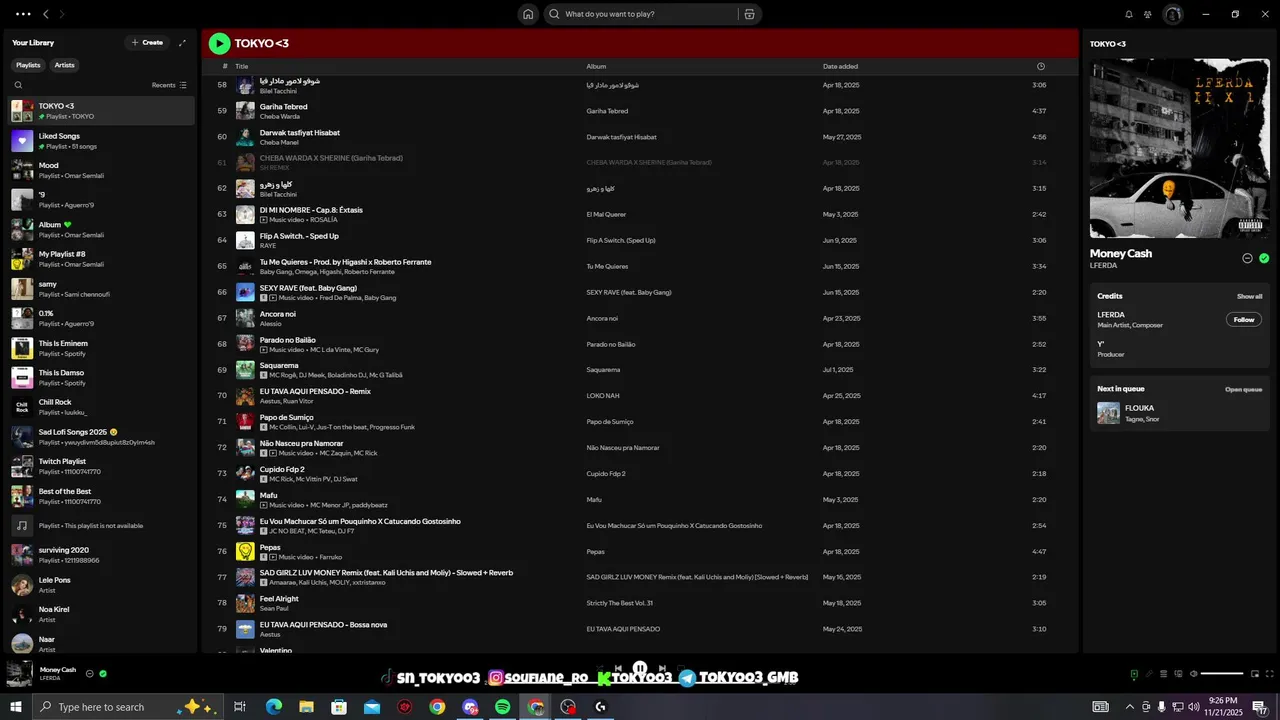1280x720 pixels.
Task: Enter full screen mode
Action: pos(1270,674)
